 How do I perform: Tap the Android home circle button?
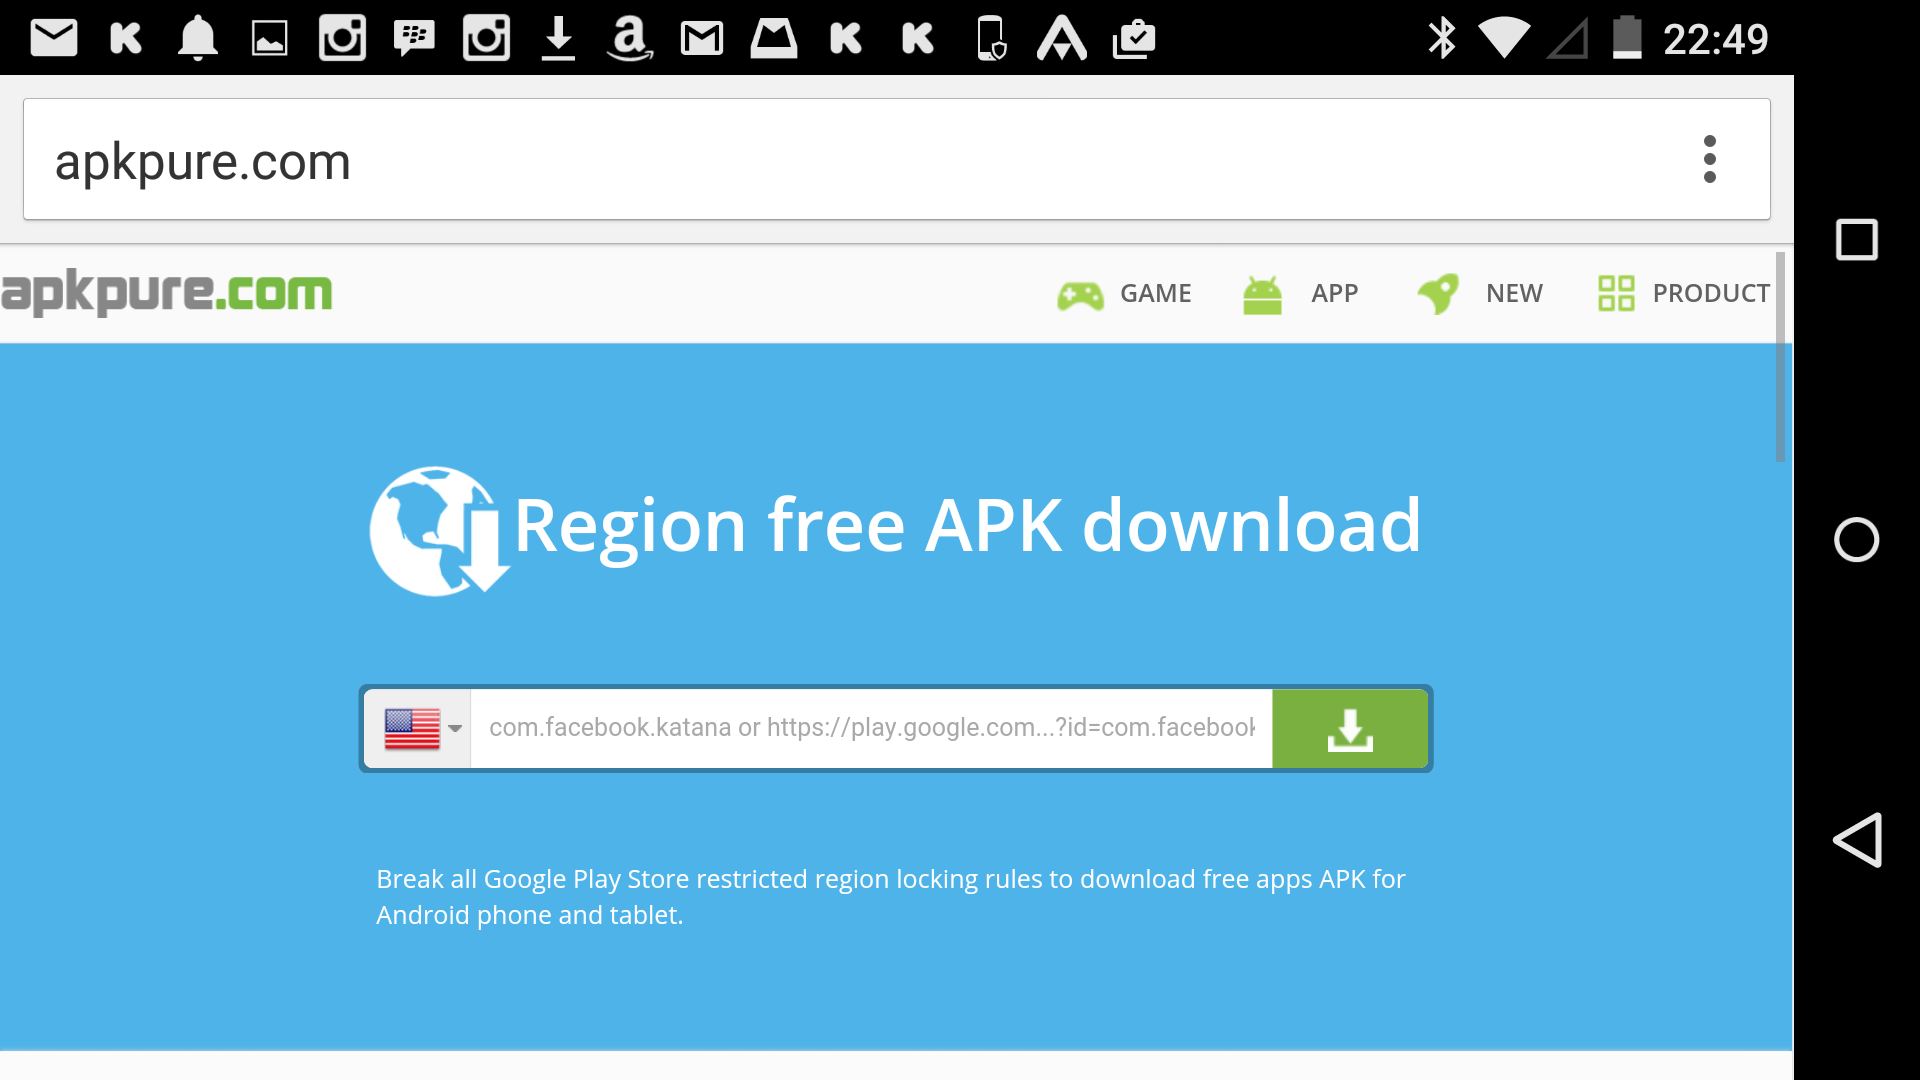coord(1857,540)
